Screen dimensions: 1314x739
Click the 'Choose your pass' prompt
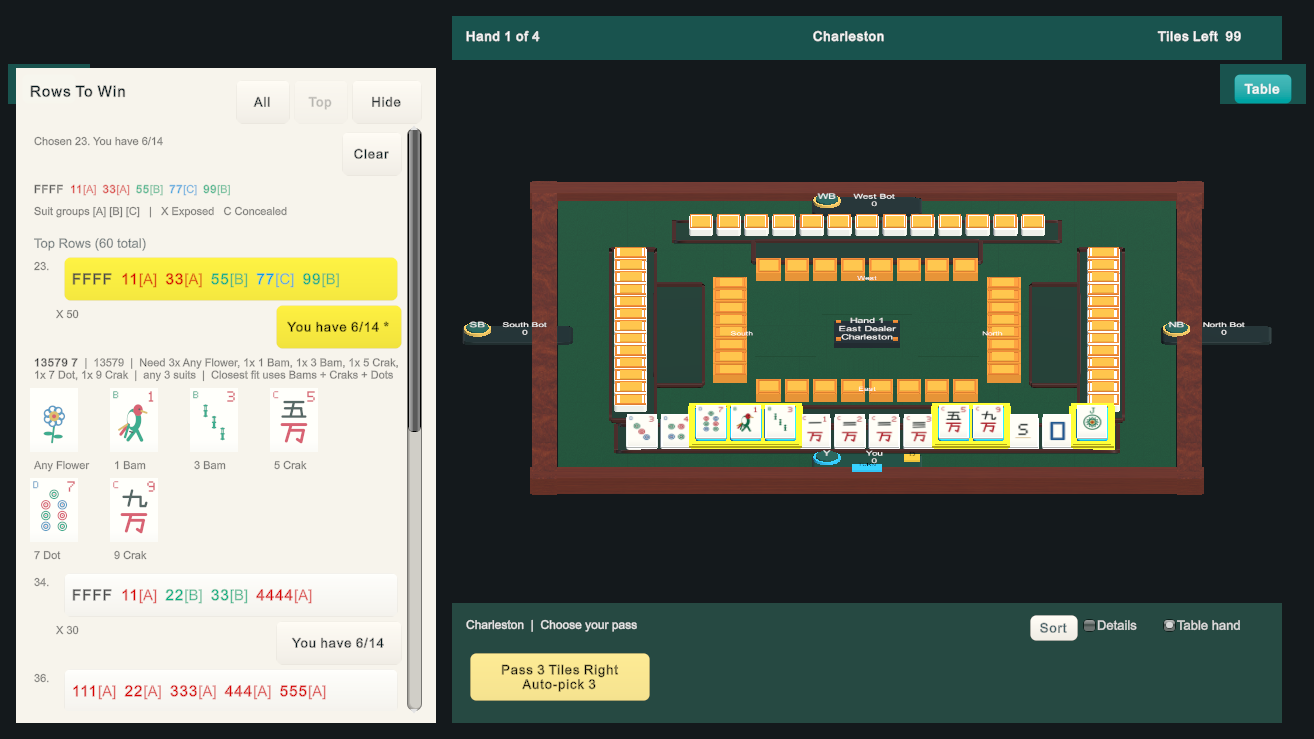(x=589, y=625)
